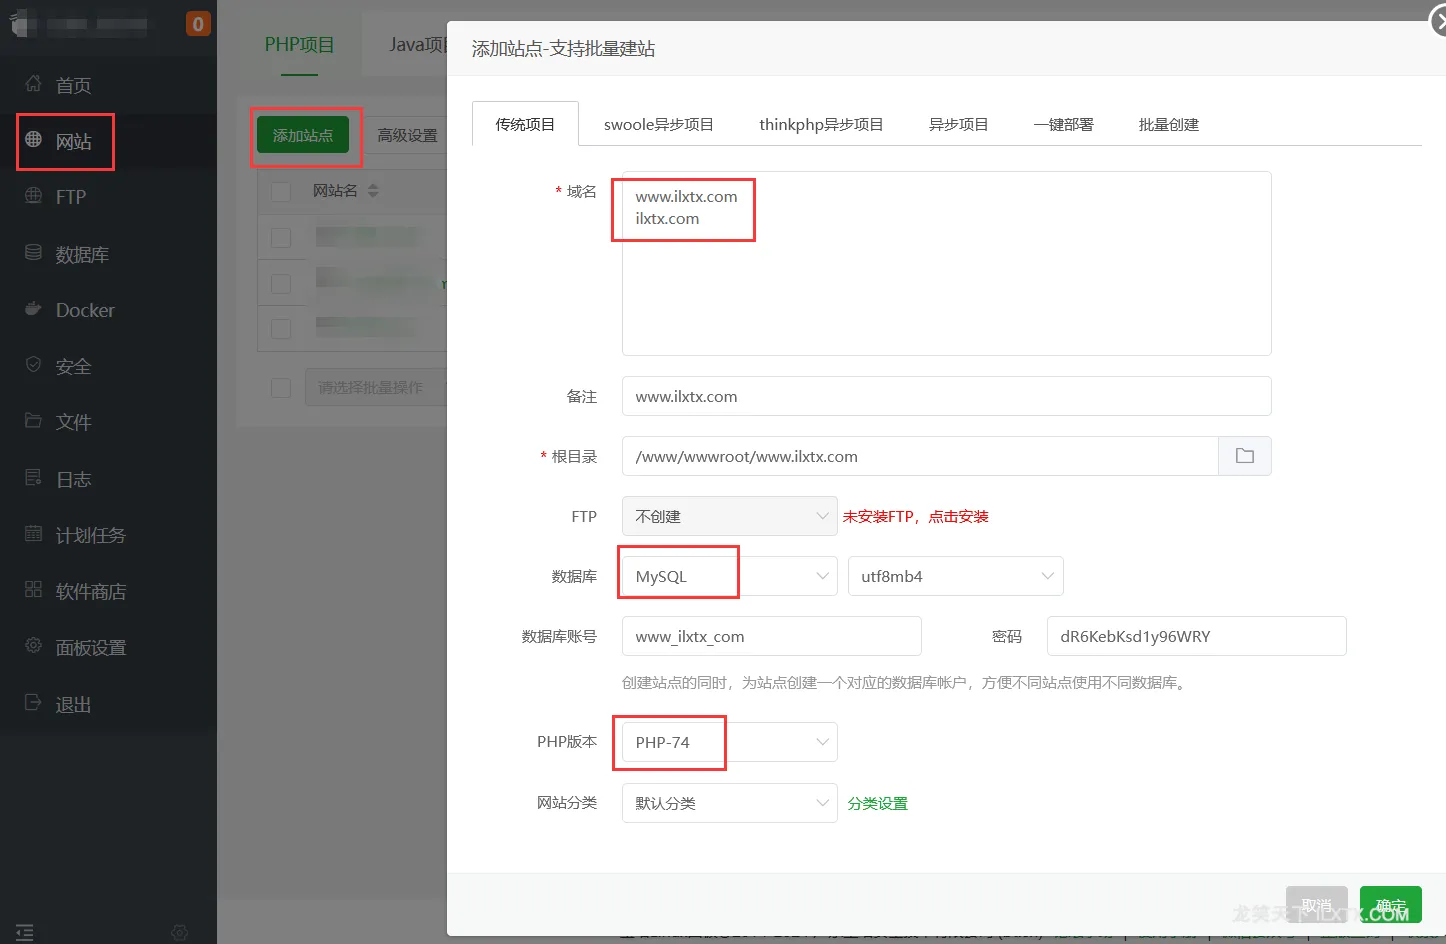This screenshot has width=1446, height=944.
Task: Switch to the 异步项目 tab
Action: pyautogui.click(x=958, y=124)
